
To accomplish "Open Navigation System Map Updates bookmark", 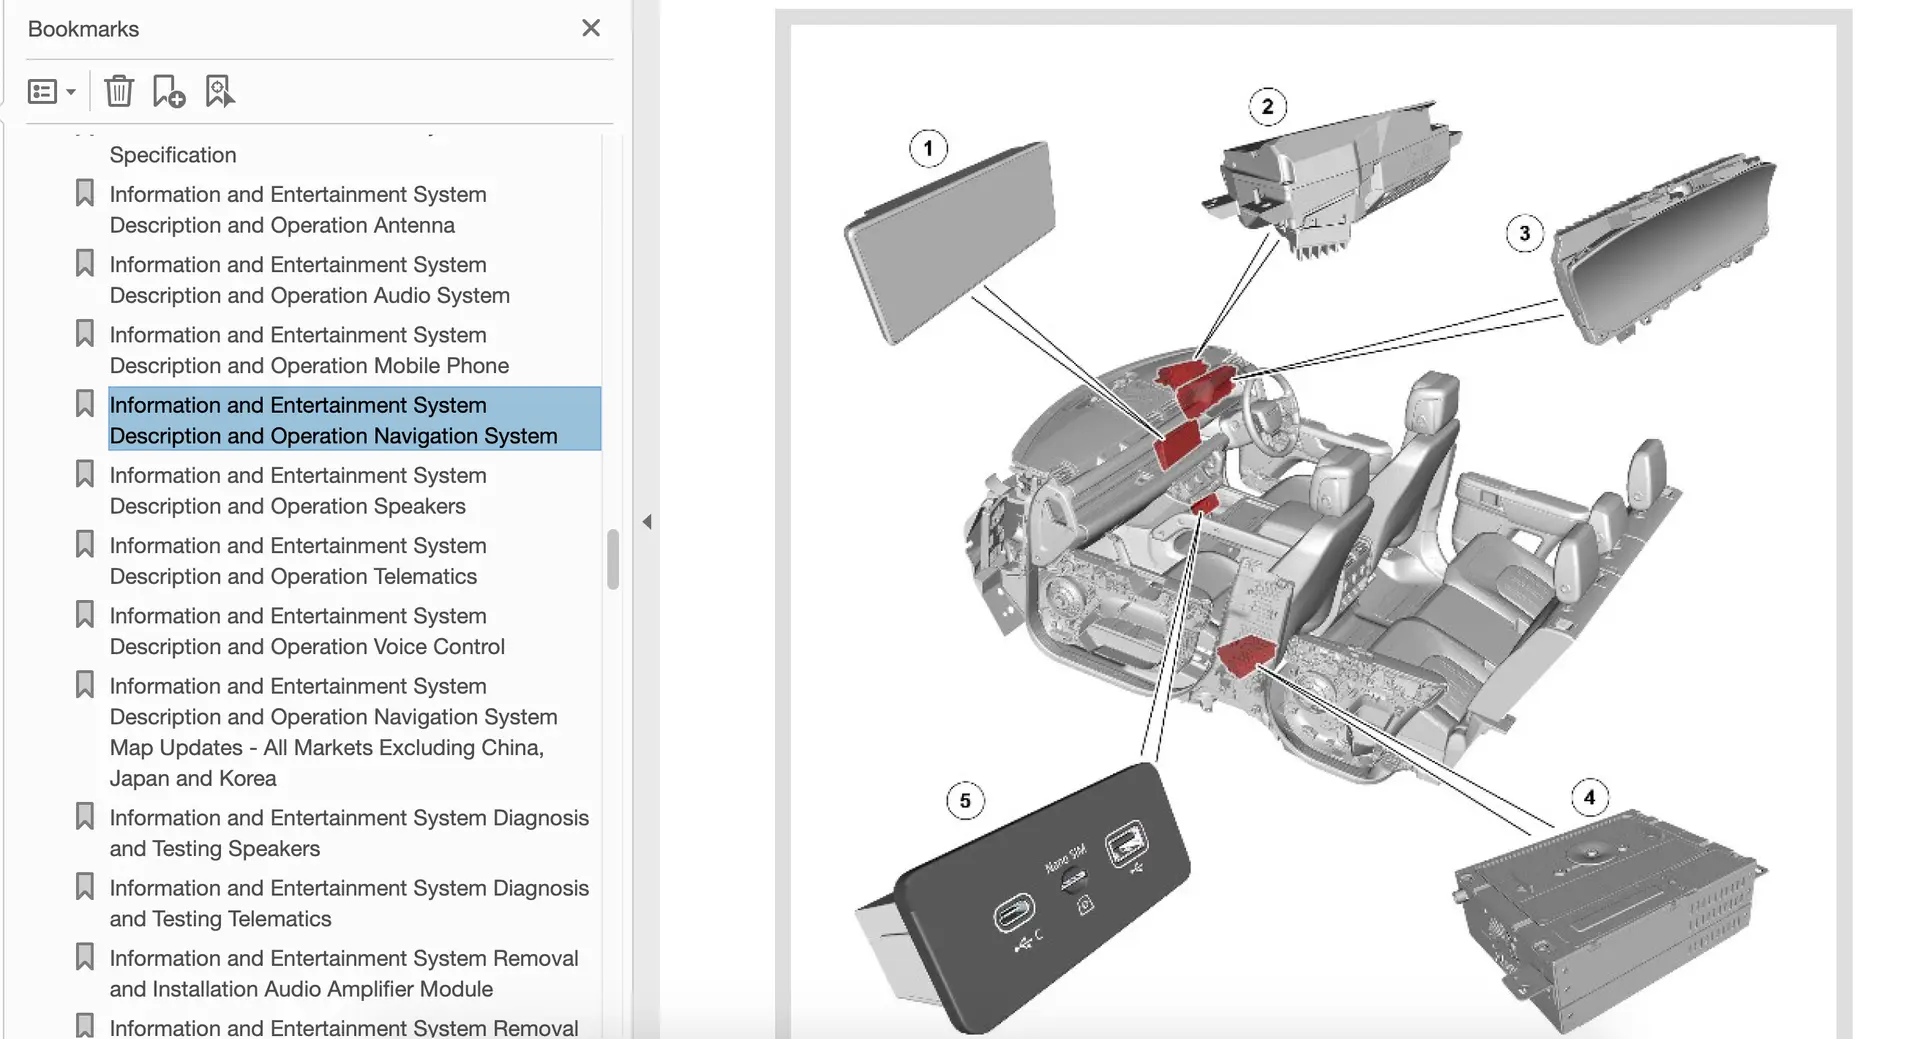I will point(333,732).
